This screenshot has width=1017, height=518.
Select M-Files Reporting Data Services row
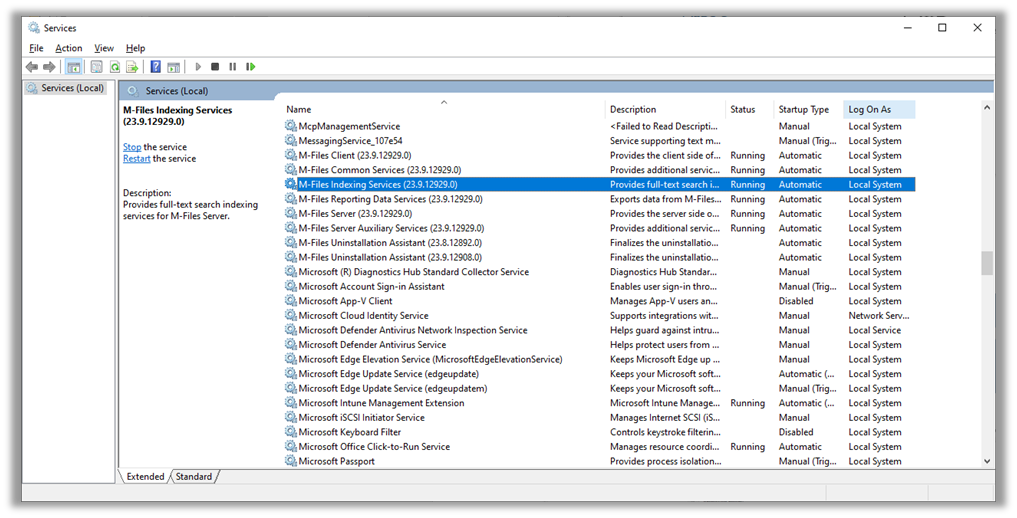click(599, 199)
